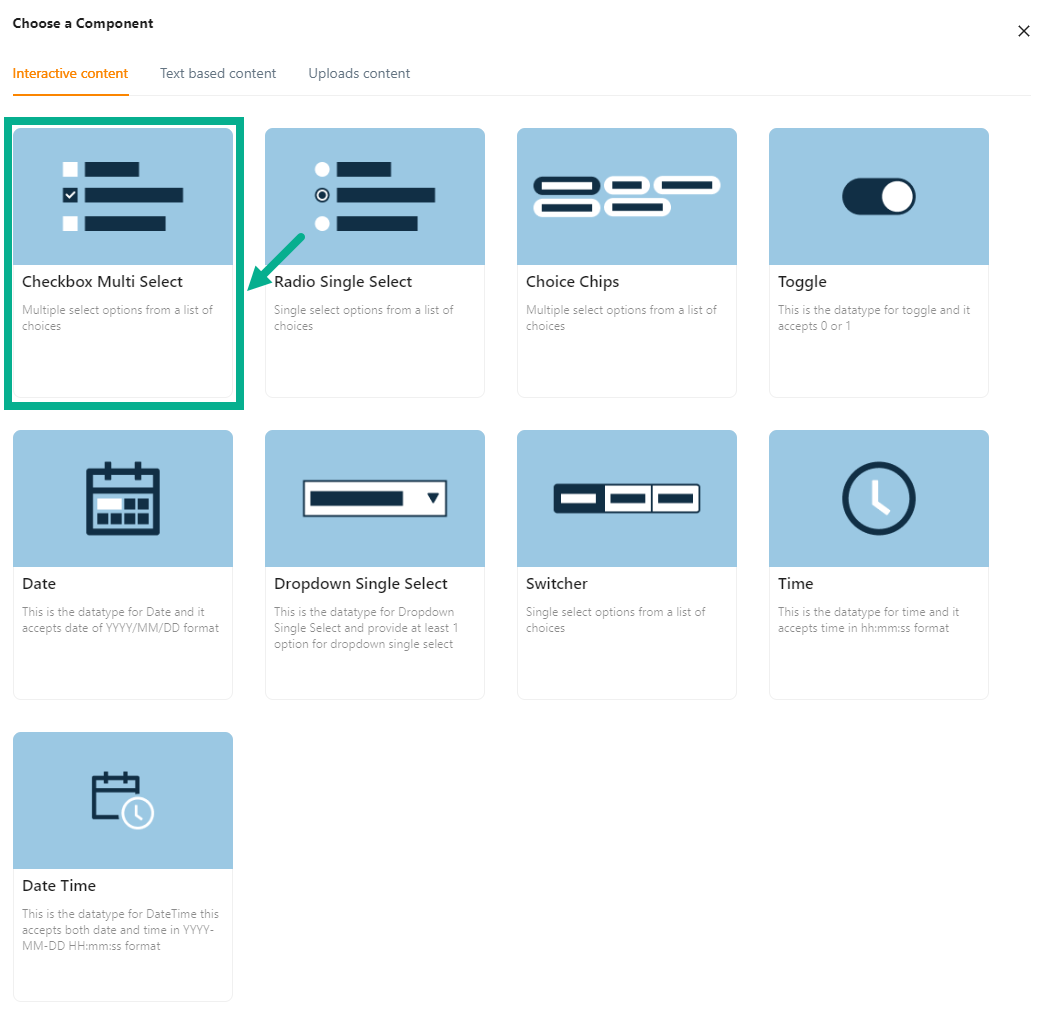
Task: Choose the Radio Single Select icon
Action: (374, 196)
